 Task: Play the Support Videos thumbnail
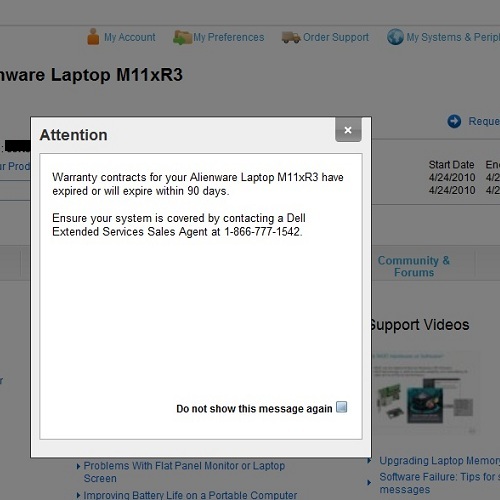pos(426,393)
